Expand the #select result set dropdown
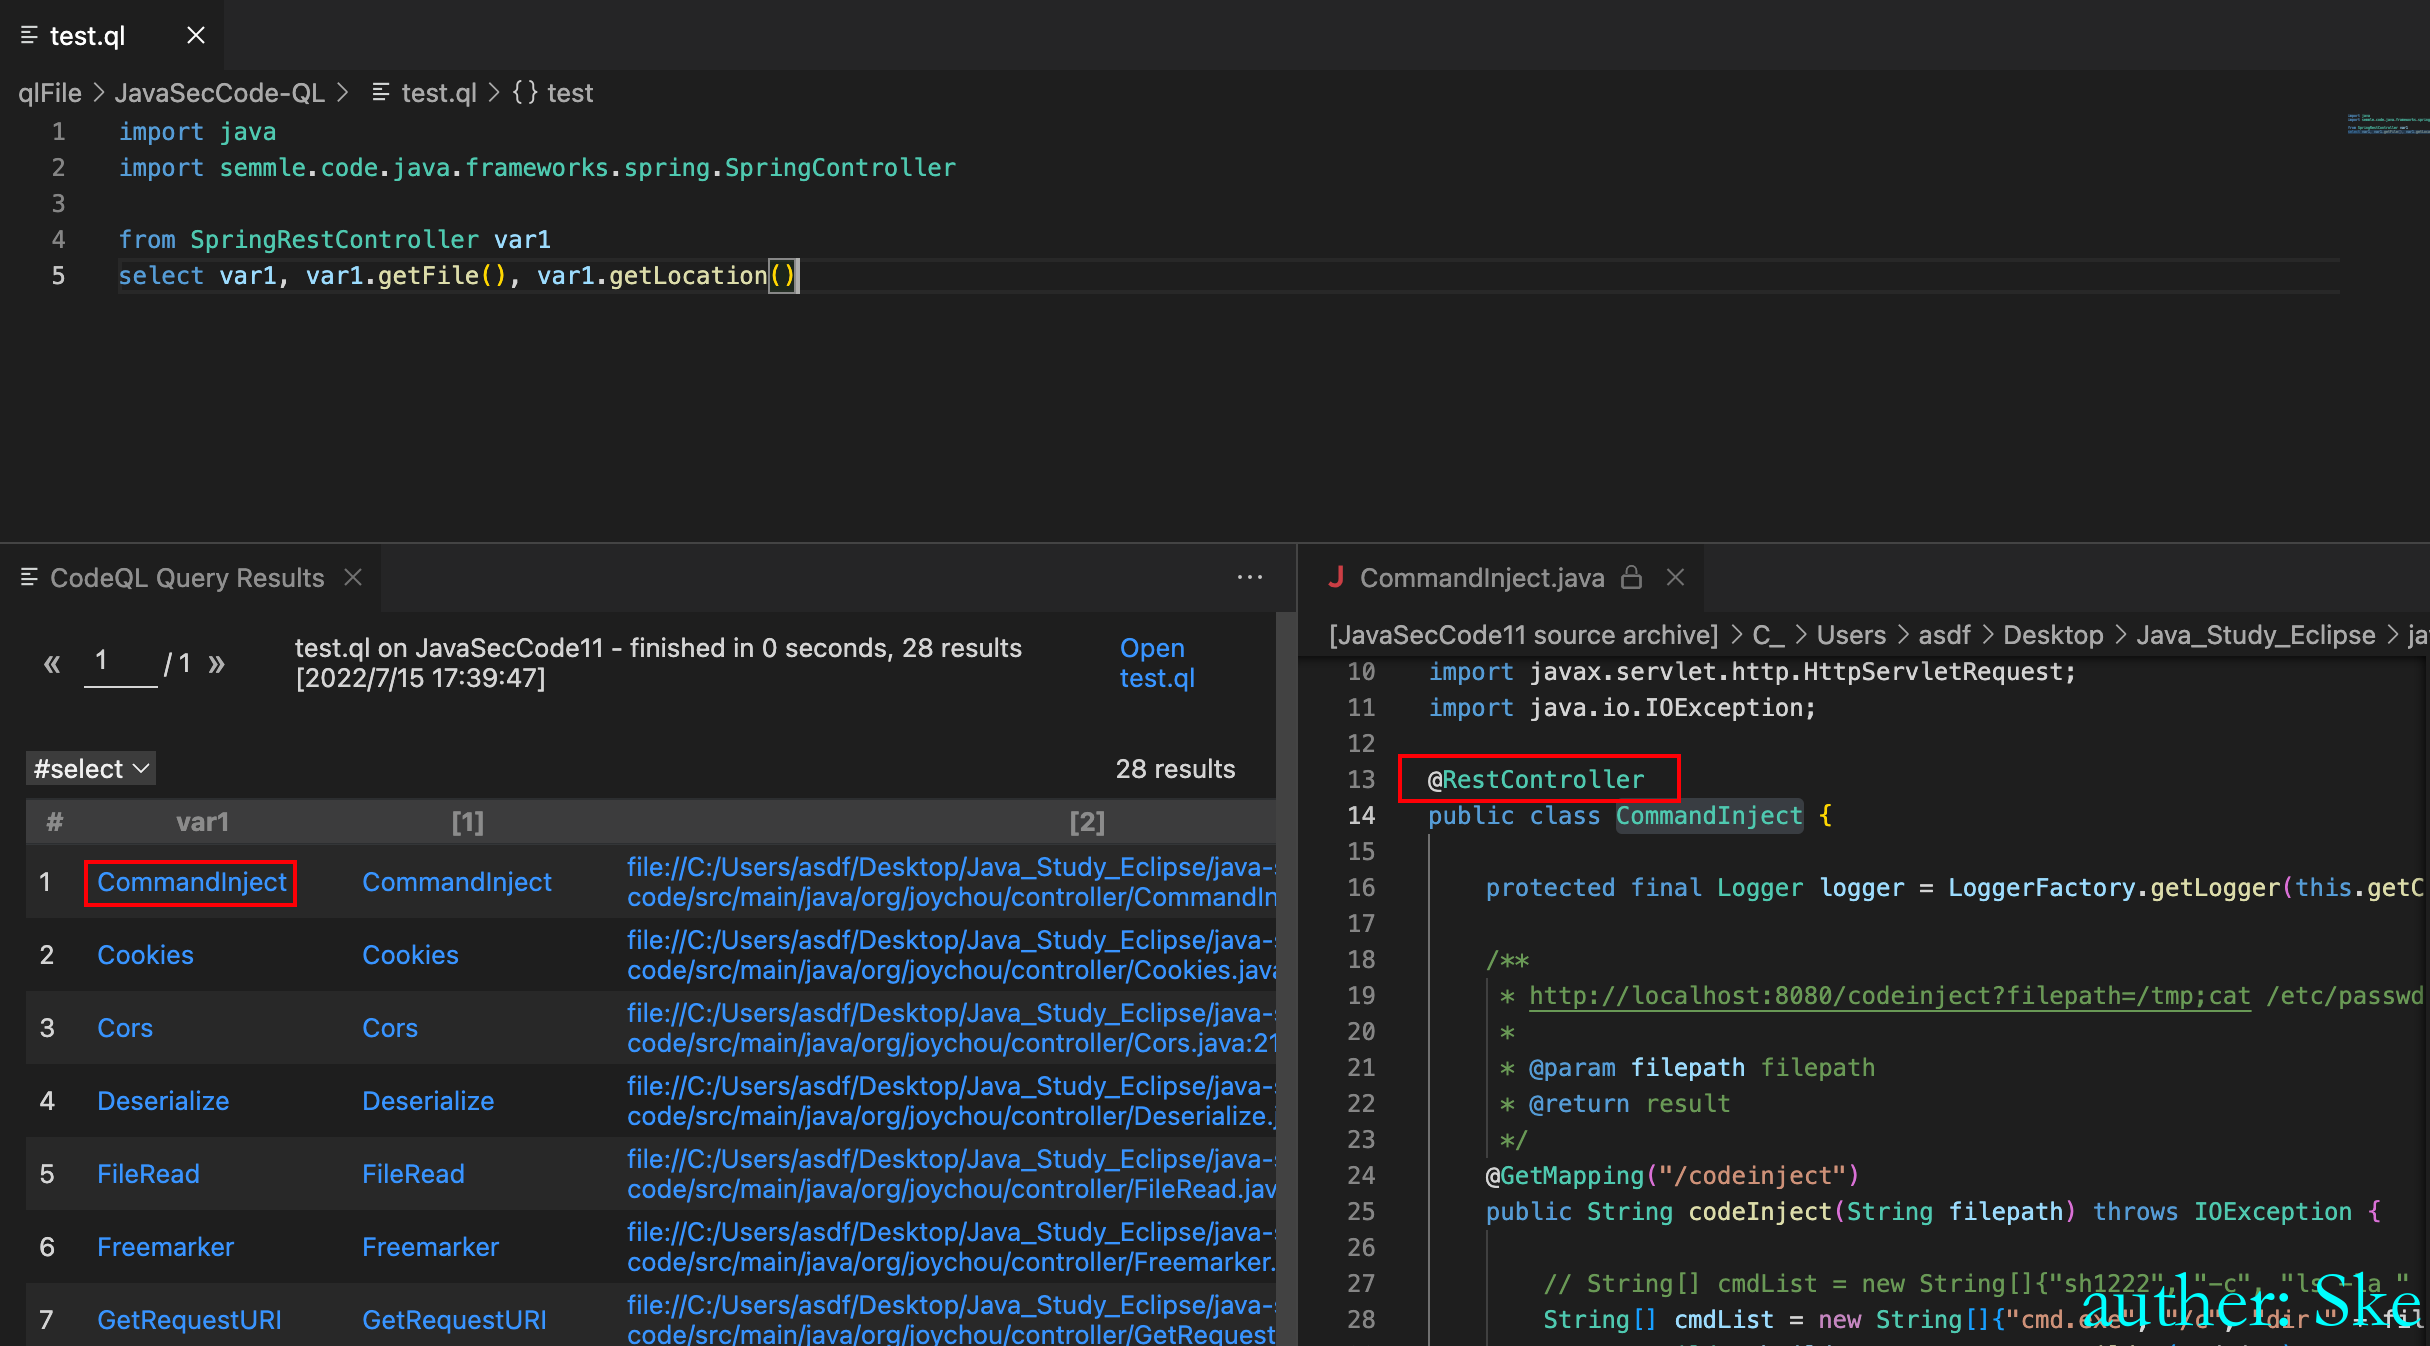The image size is (2430, 1346). pyautogui.click(x=91, y=768)
